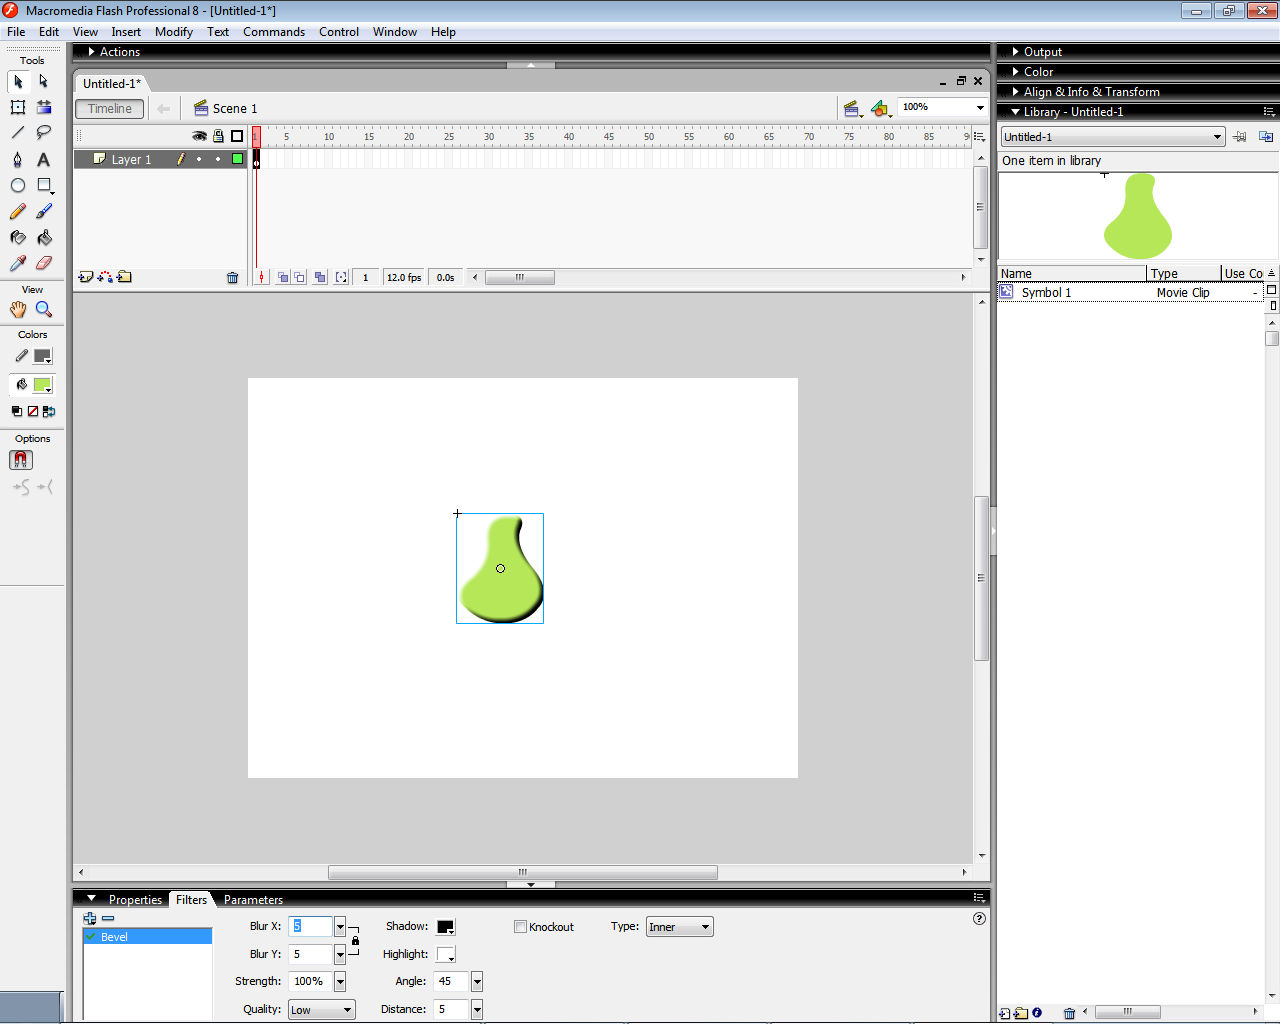This screenshot has width=1280, height=1024.
Task: Open the Shadow color swatch
Action: tap(445, 927)
